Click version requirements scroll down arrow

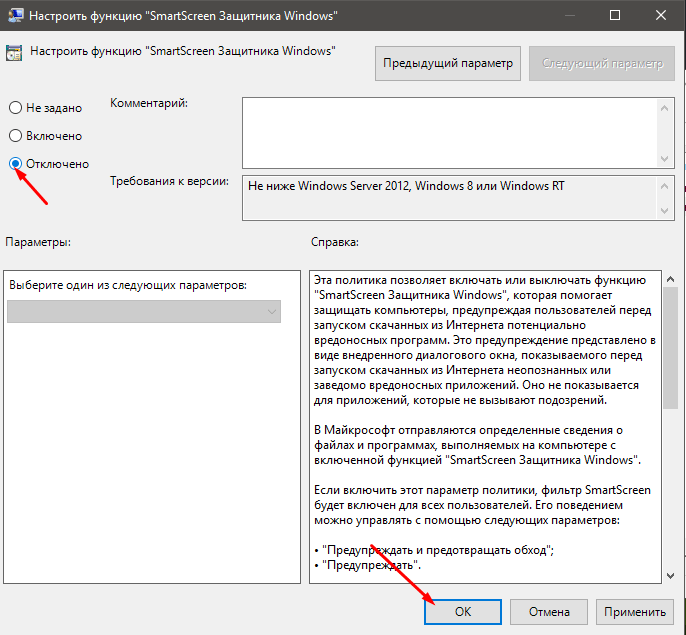pos(664,211)
